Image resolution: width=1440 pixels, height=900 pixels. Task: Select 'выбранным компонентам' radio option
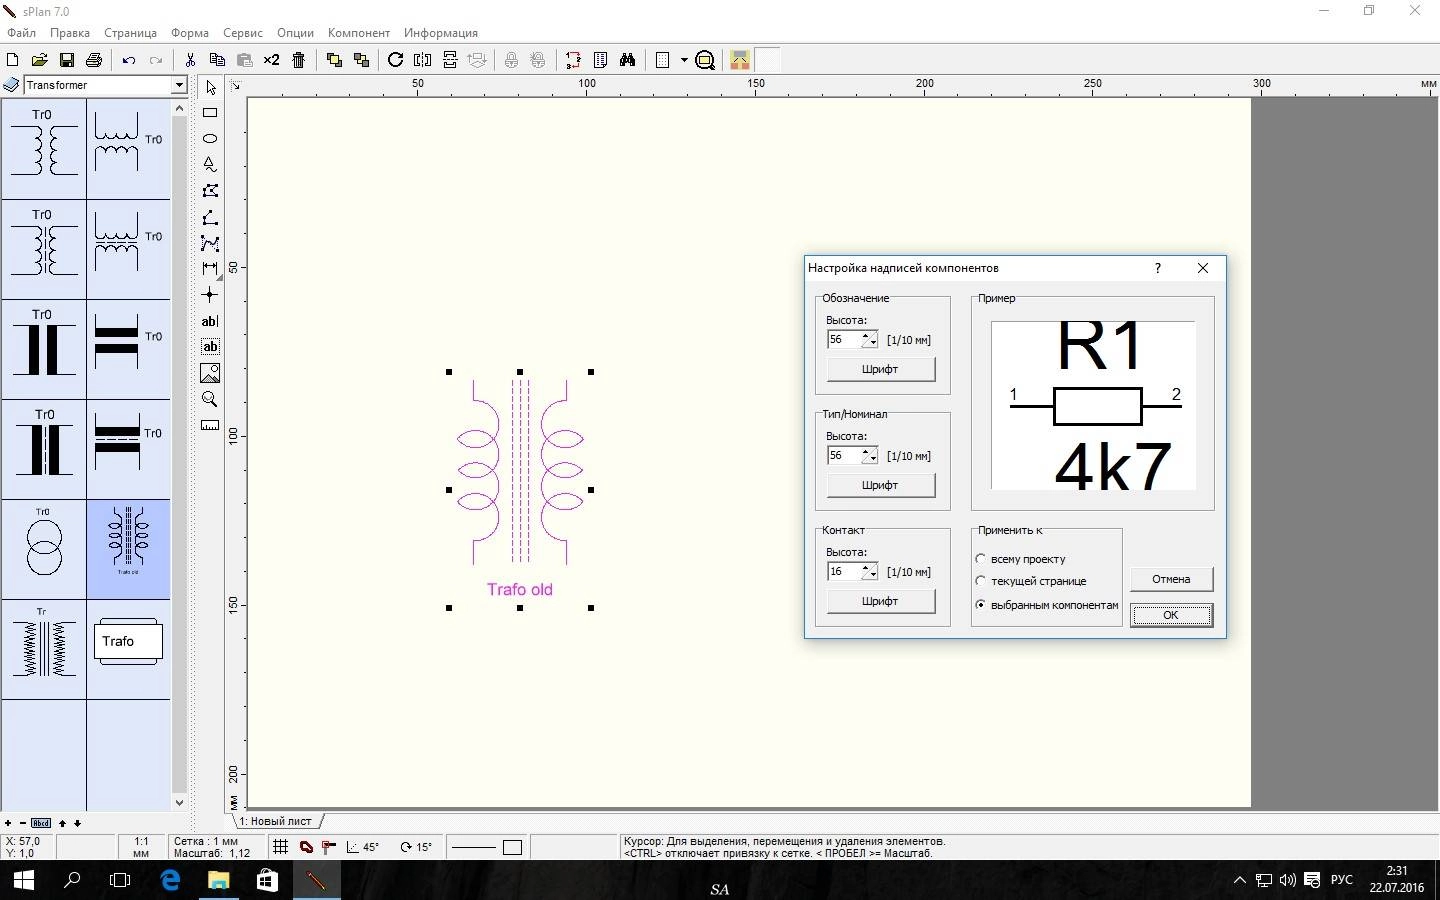pyautogui.click(x=1047, y=605)
